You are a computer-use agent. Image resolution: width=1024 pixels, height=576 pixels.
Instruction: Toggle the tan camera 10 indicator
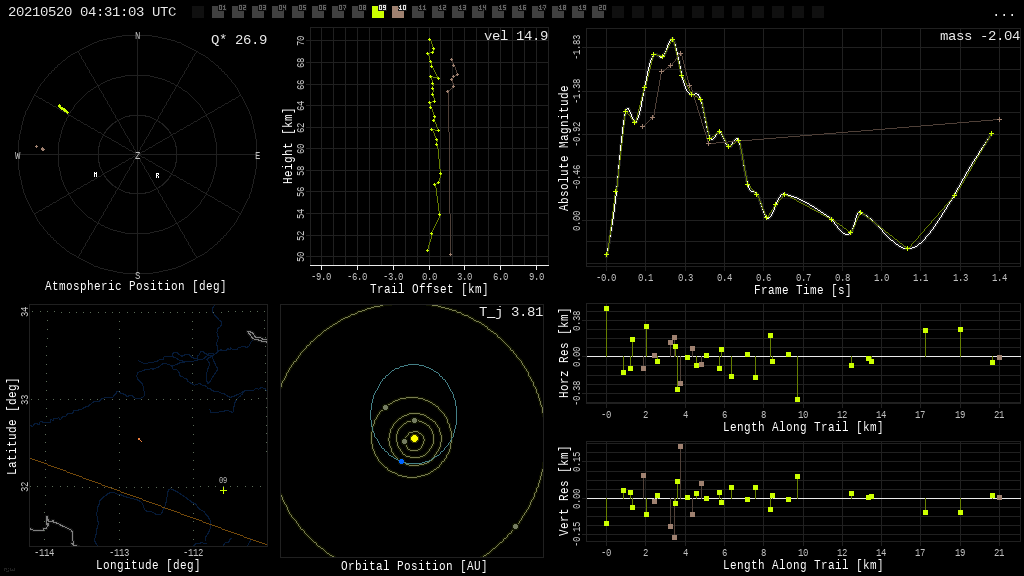click(398, 12)
